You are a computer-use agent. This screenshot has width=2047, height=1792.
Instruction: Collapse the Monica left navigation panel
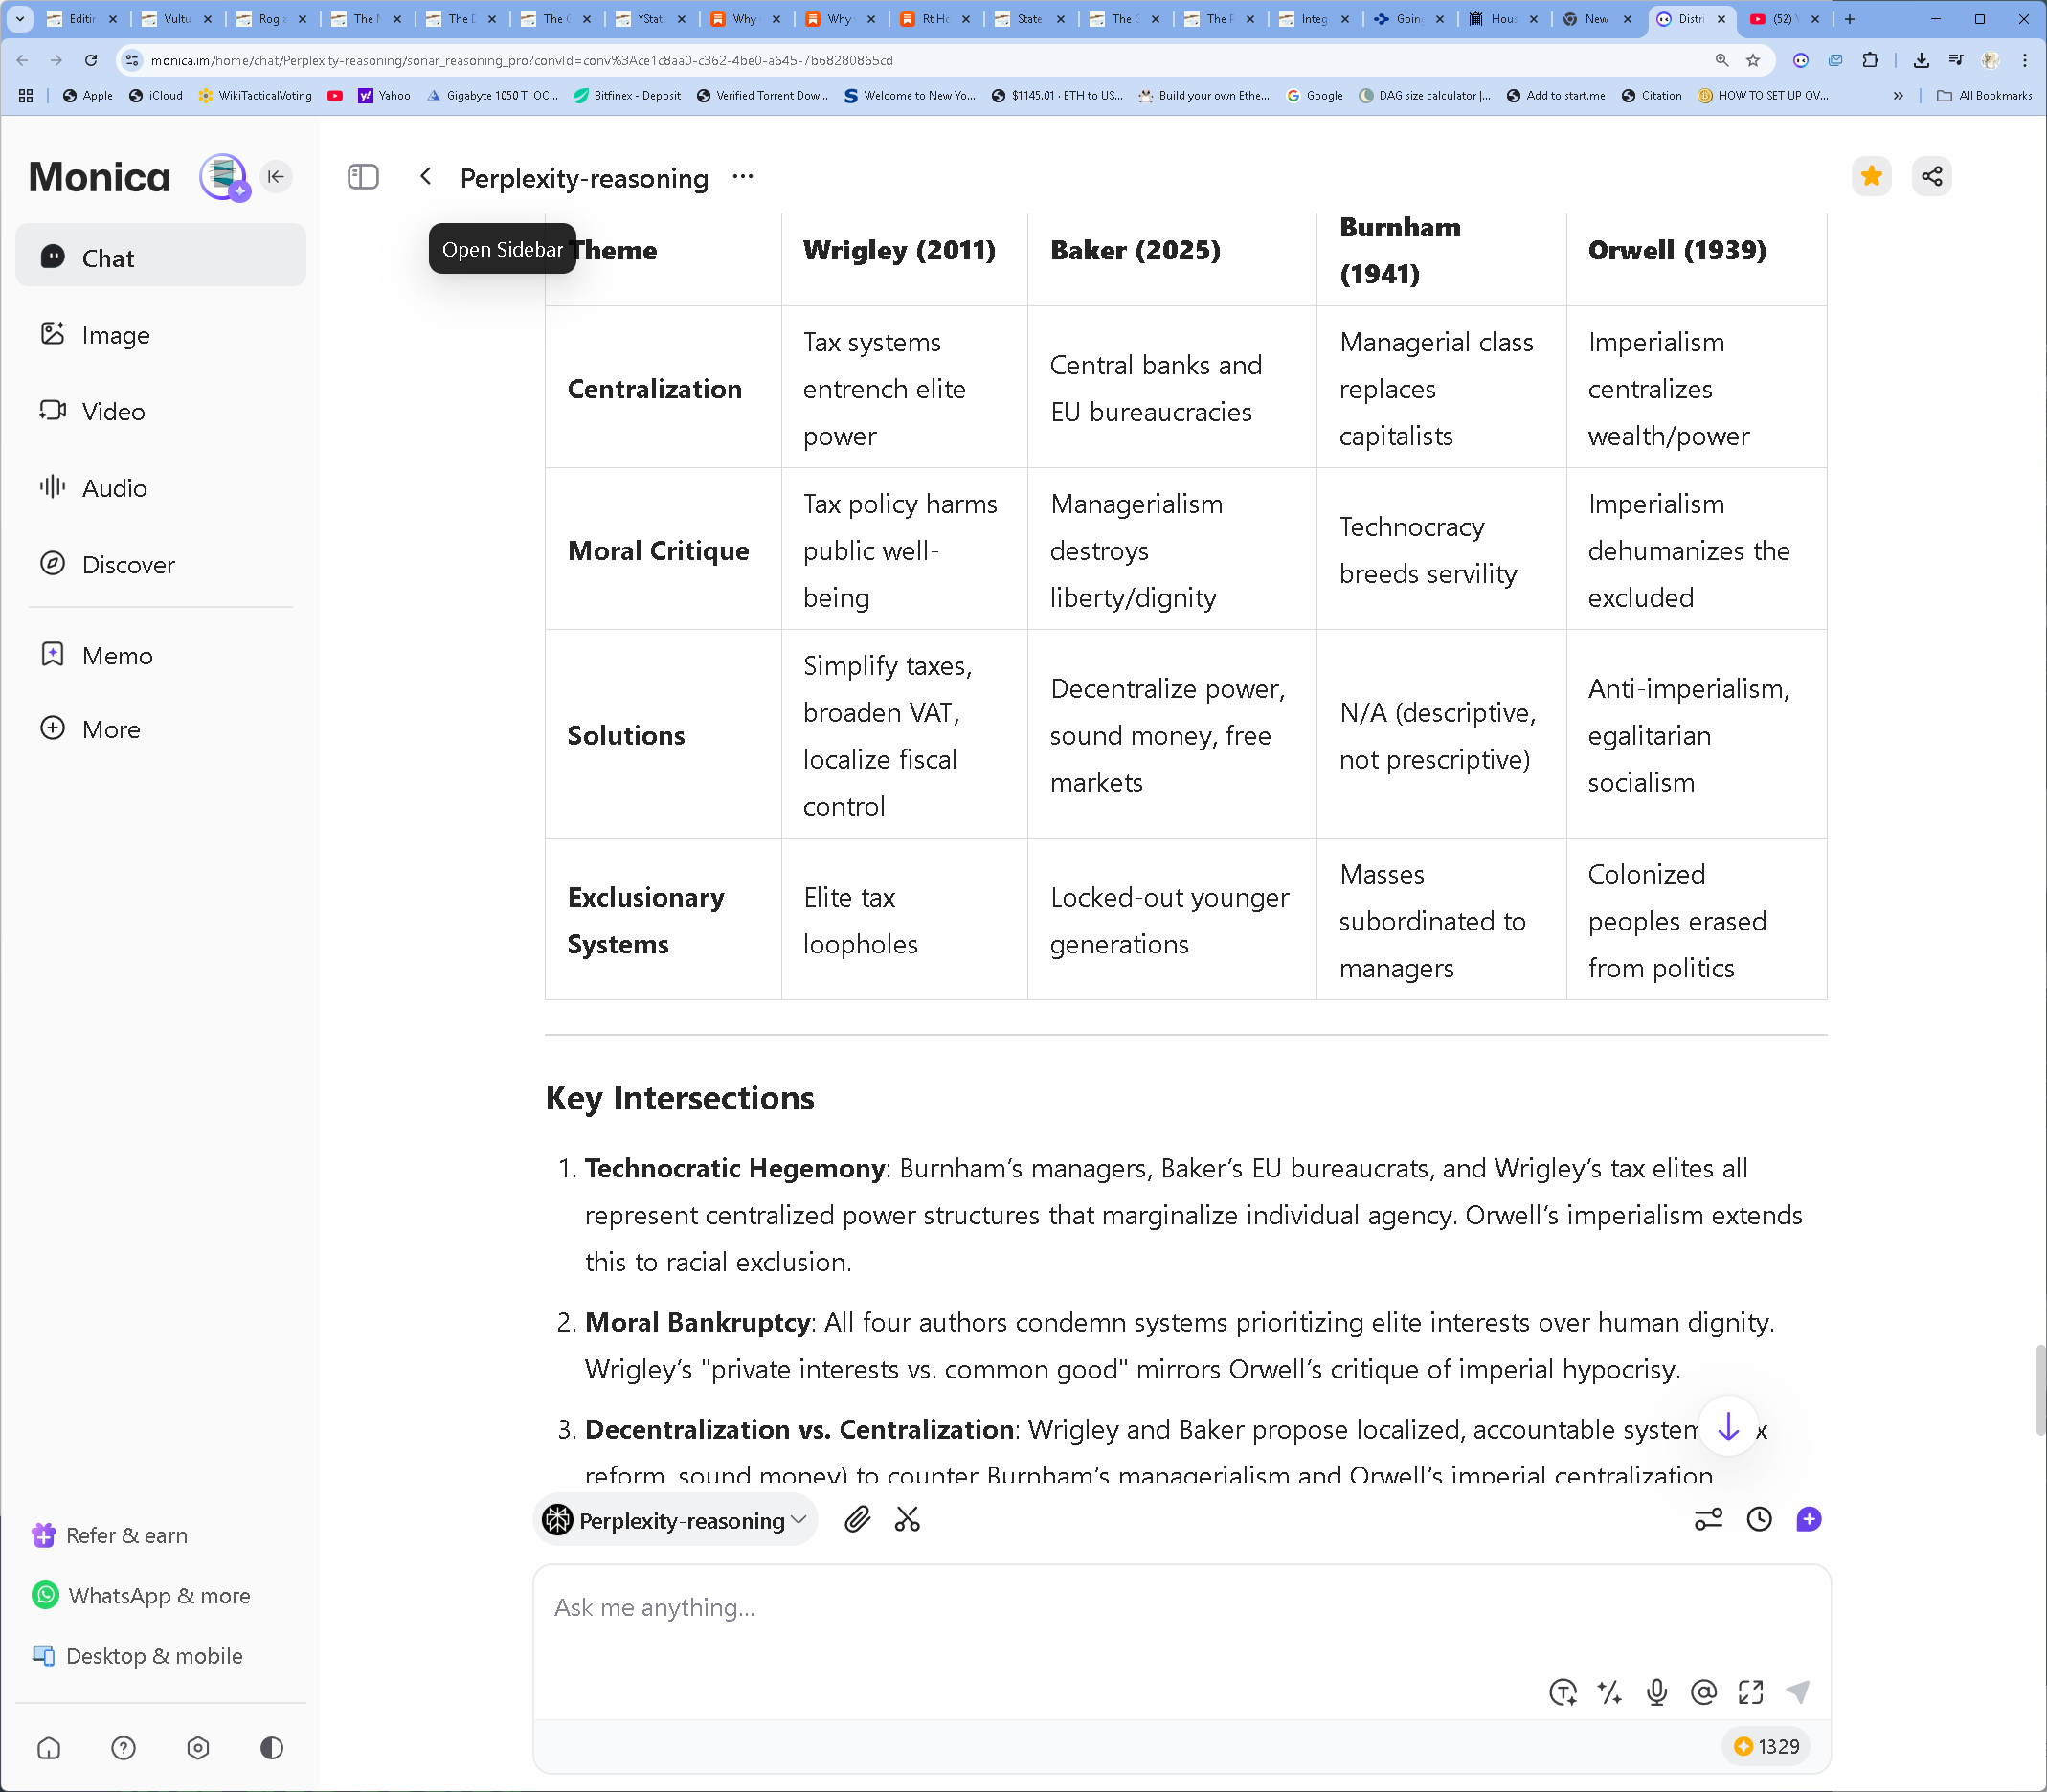(276, 177)
